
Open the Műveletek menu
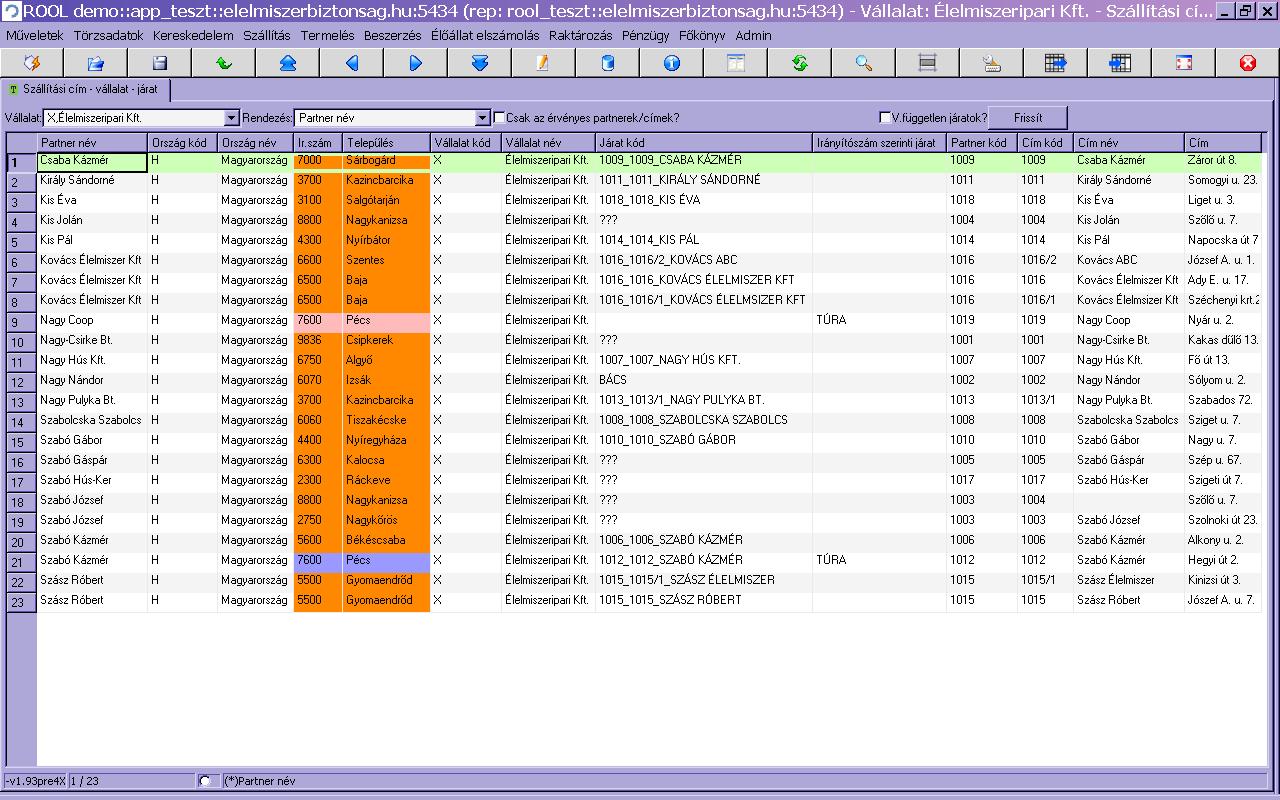(34, 35)
